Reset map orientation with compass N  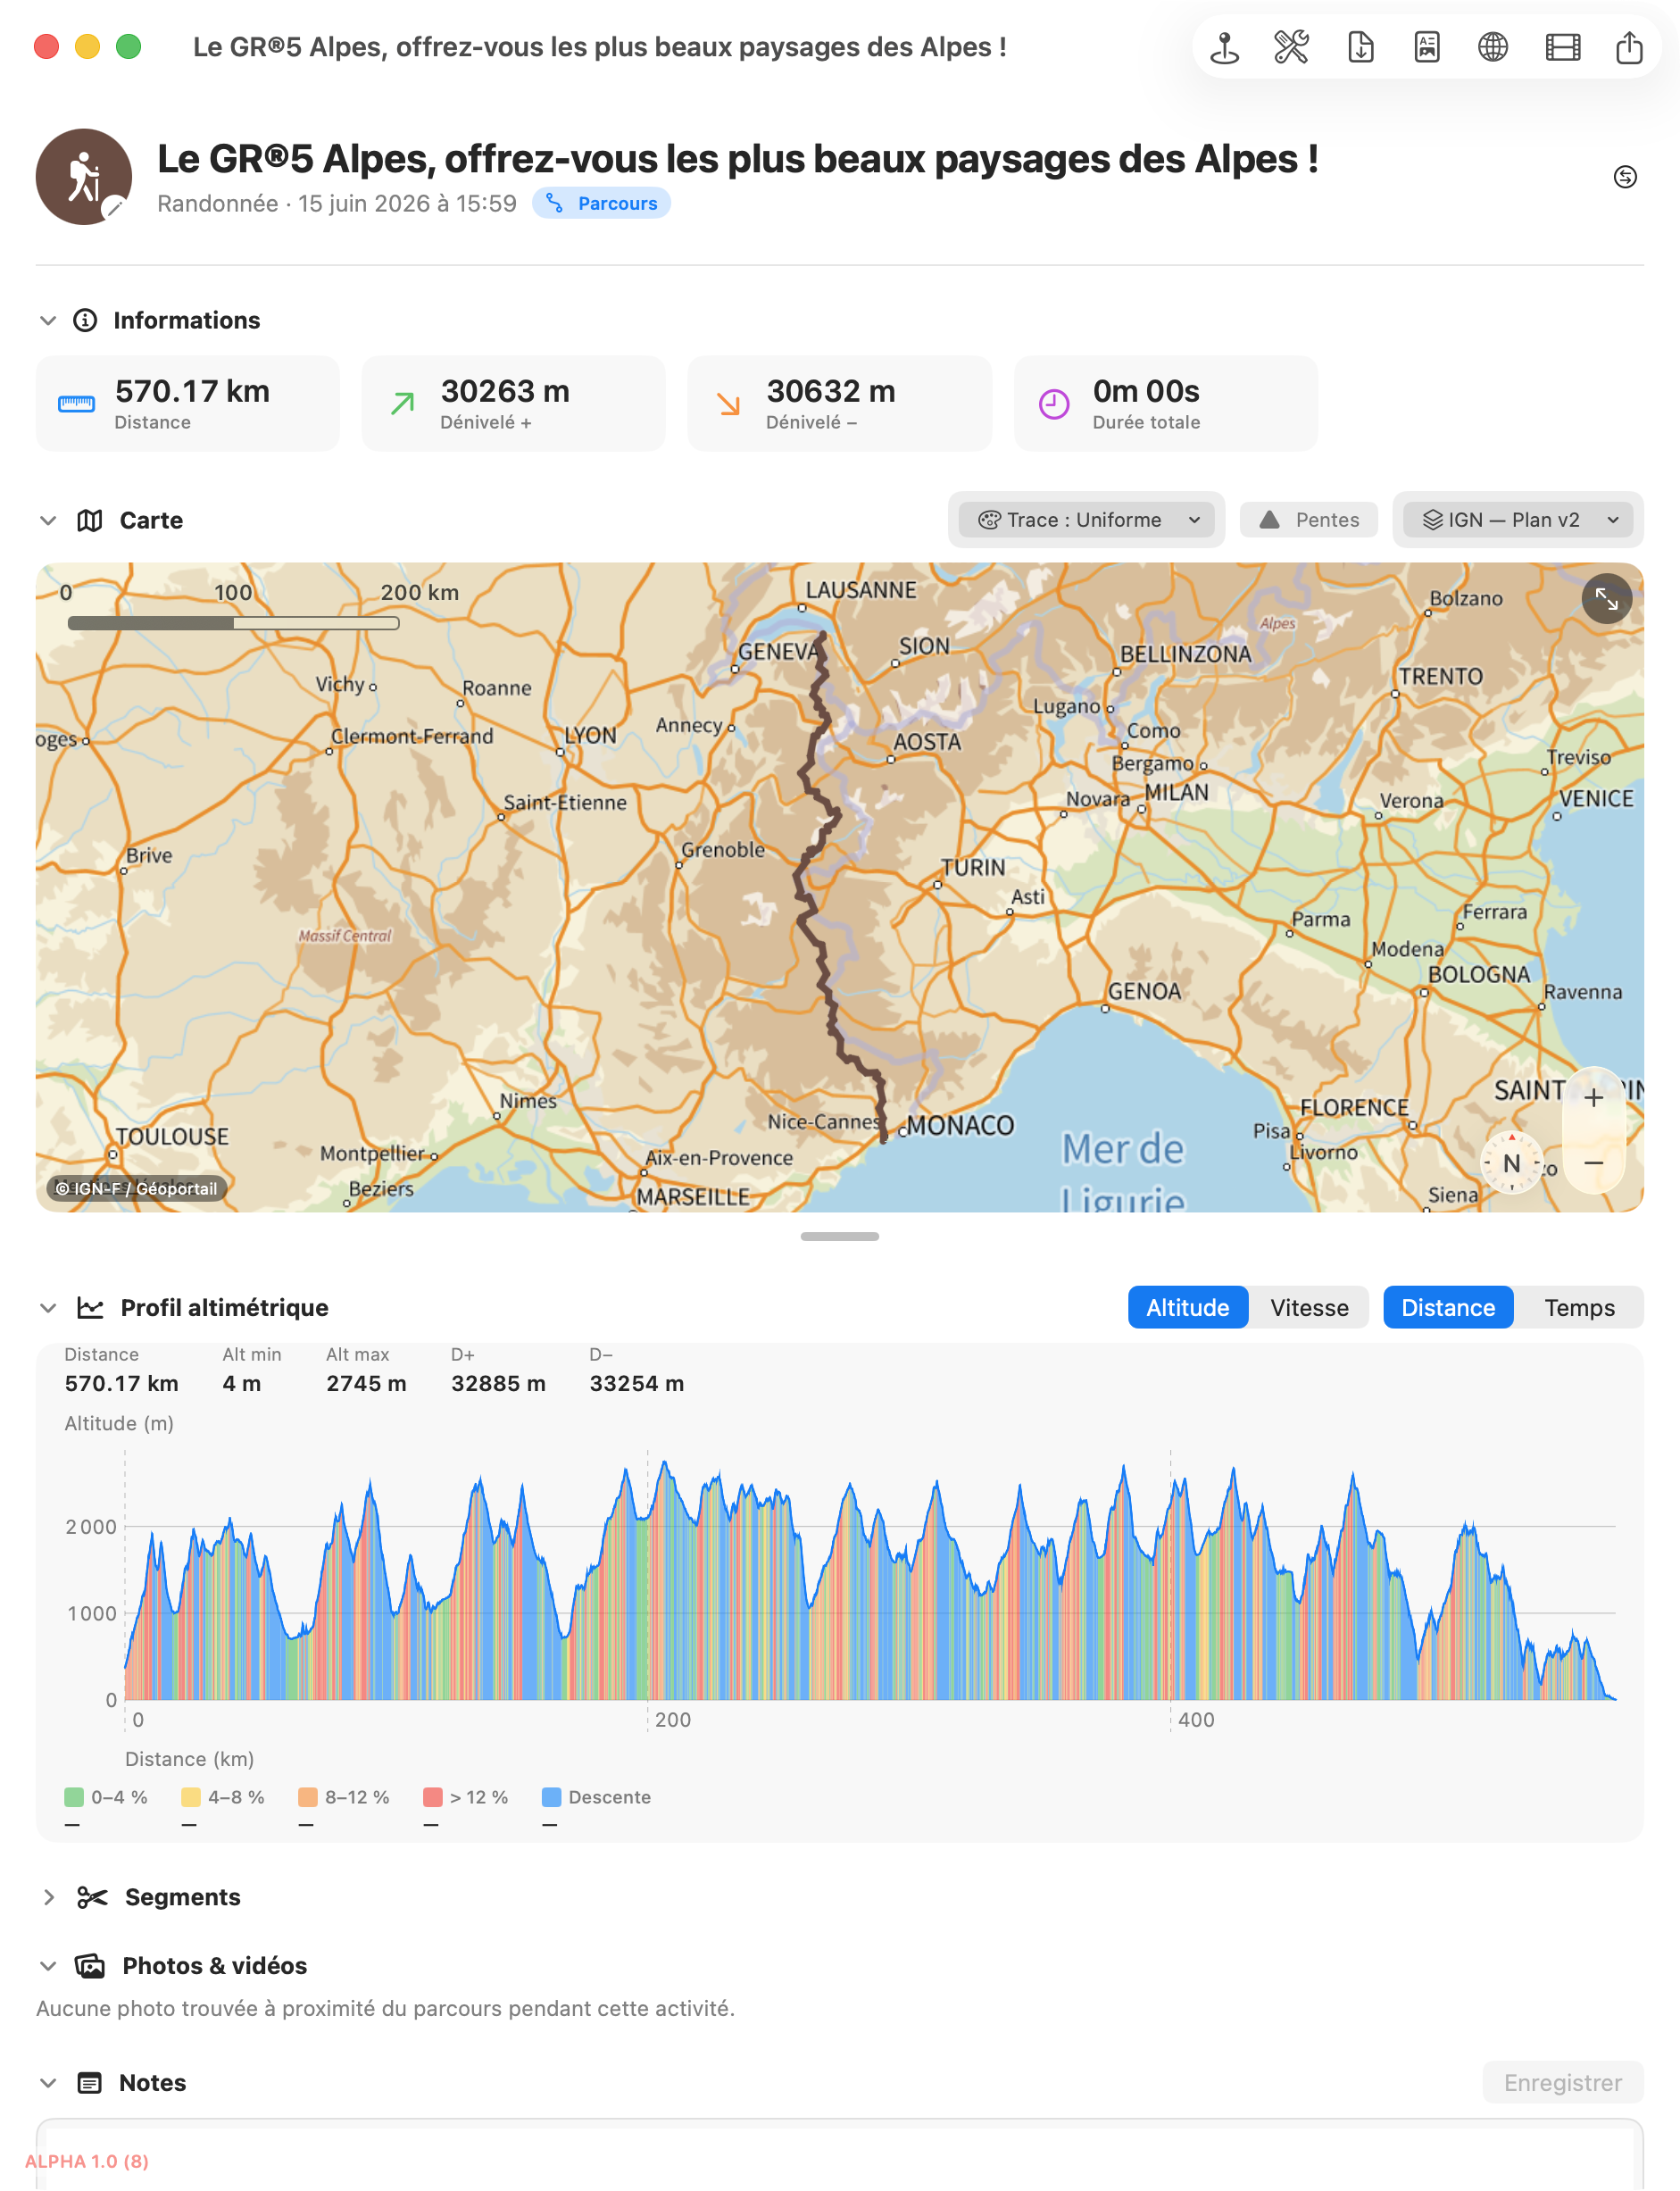point(1511,1163)
